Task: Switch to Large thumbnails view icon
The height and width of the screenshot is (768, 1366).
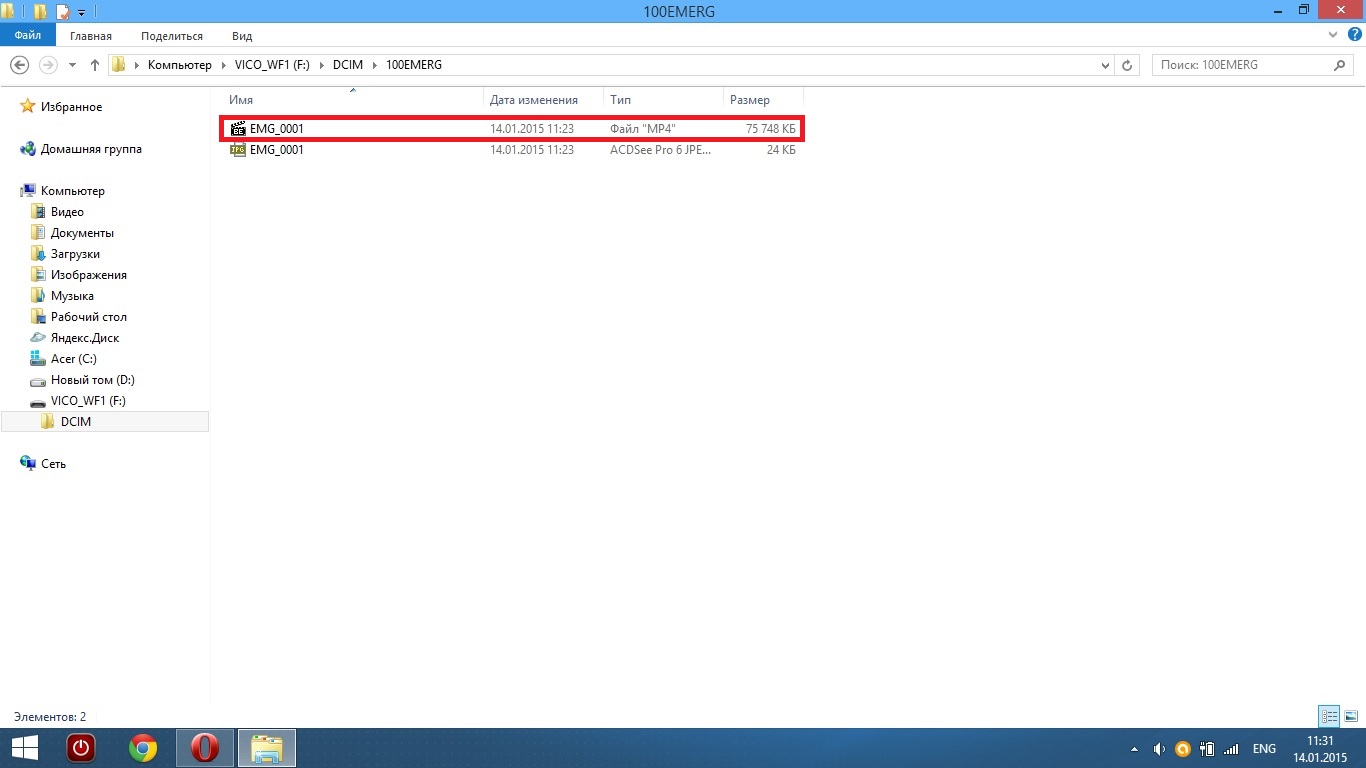Action: (1350, 716)
